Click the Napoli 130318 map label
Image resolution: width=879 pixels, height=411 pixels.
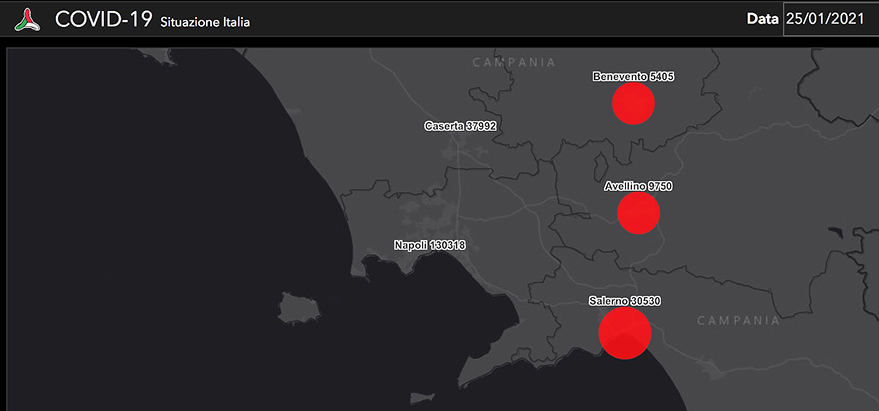point(429,245)
